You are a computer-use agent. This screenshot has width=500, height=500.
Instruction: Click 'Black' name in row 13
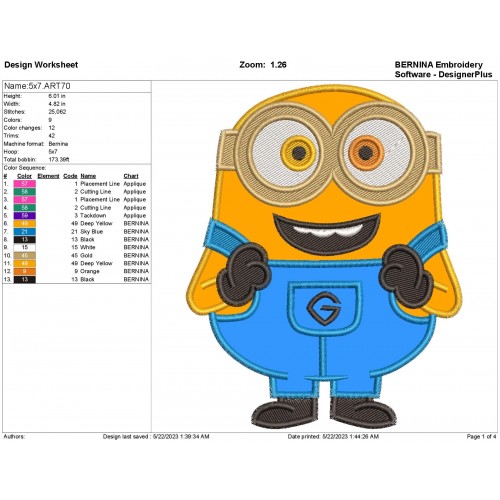[87, 279]
